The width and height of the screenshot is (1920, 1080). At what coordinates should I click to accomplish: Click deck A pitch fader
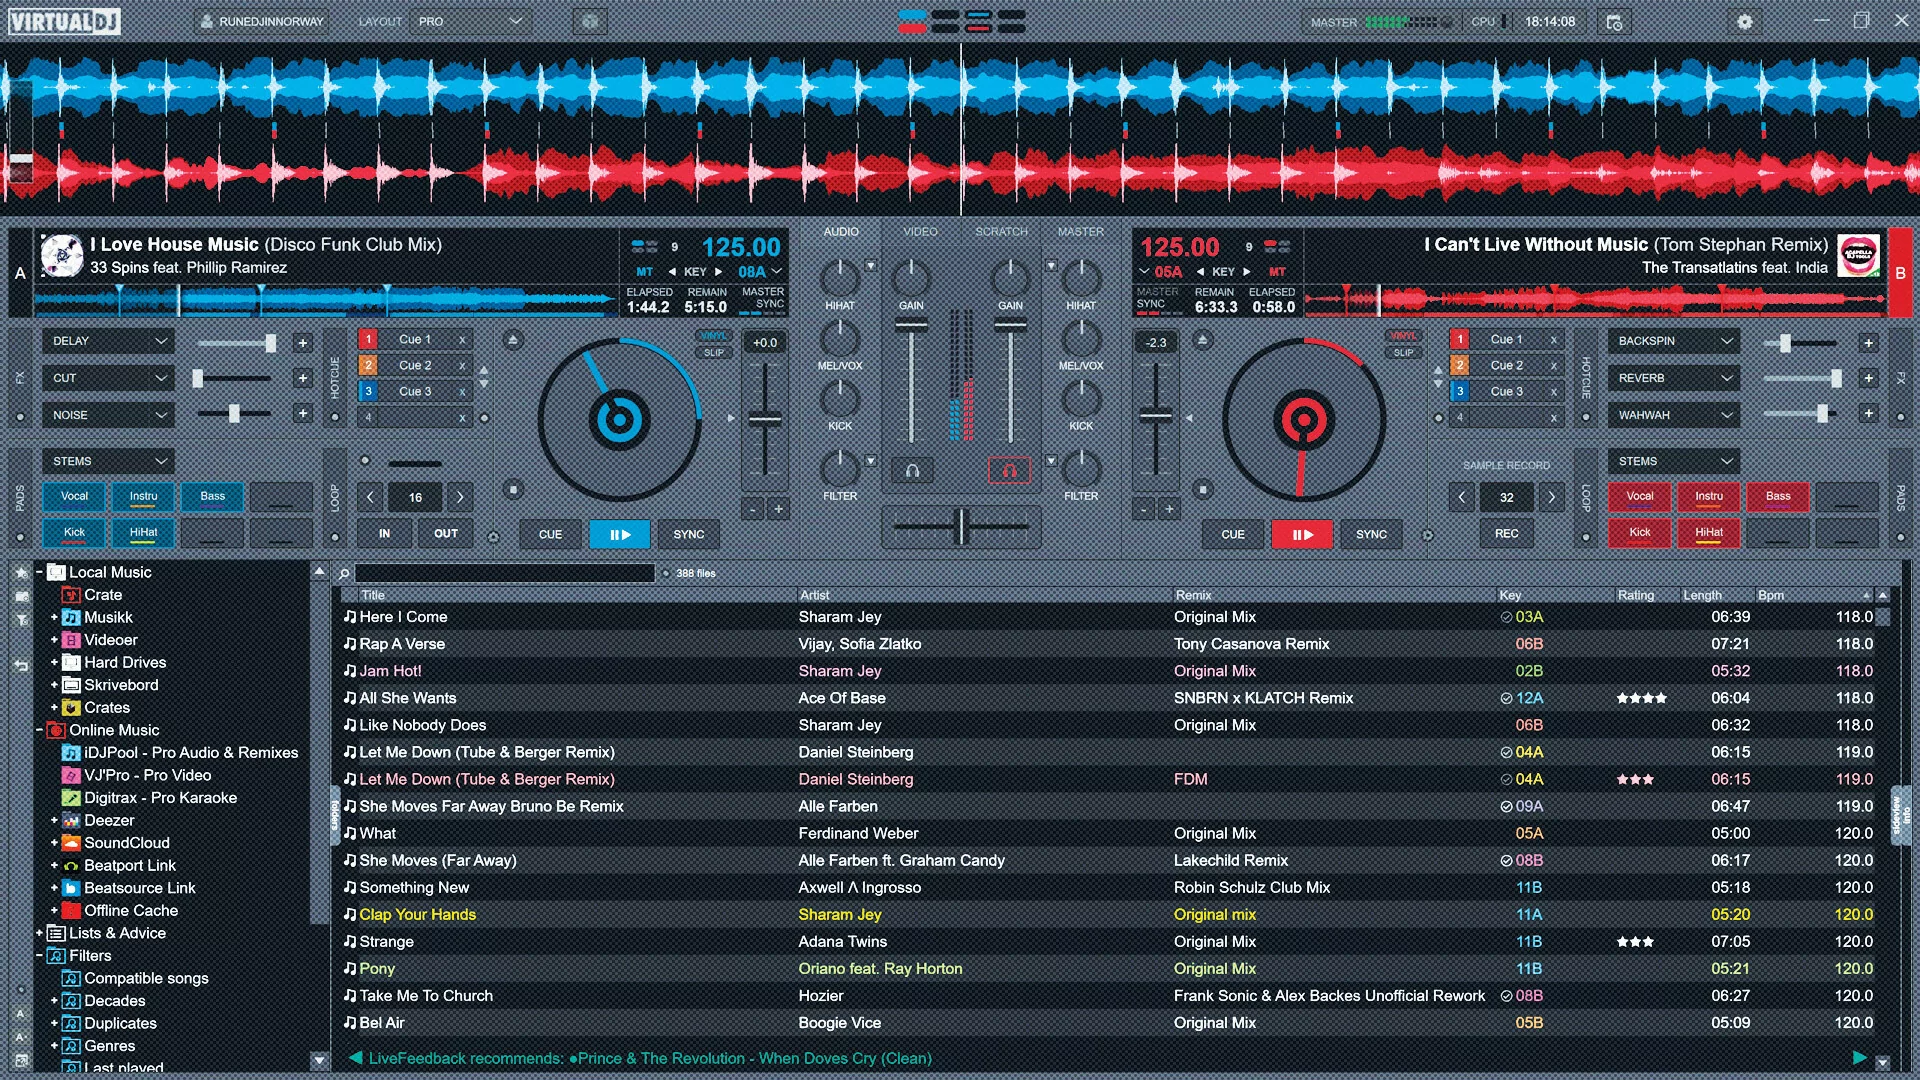tap(765, 419)
